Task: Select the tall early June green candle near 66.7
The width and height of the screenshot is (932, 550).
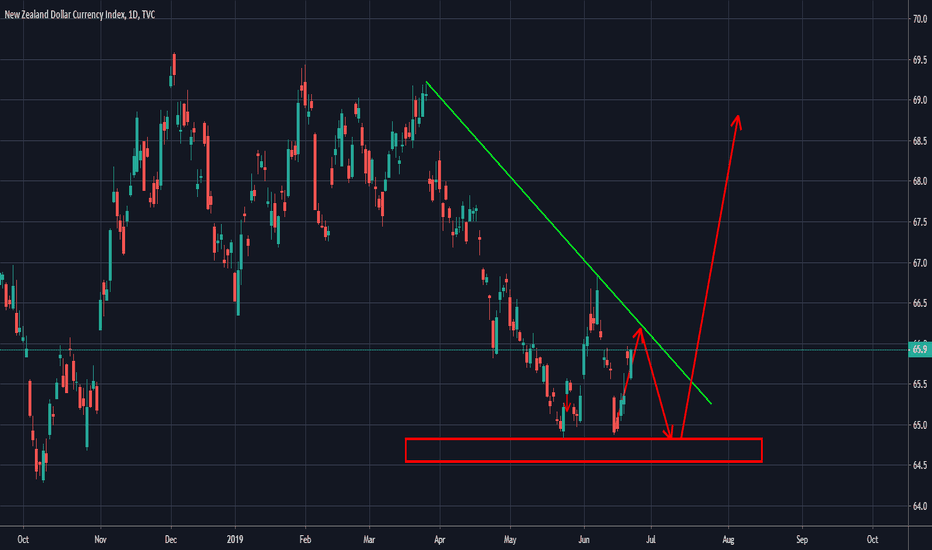Action: (x=597, y=302)
